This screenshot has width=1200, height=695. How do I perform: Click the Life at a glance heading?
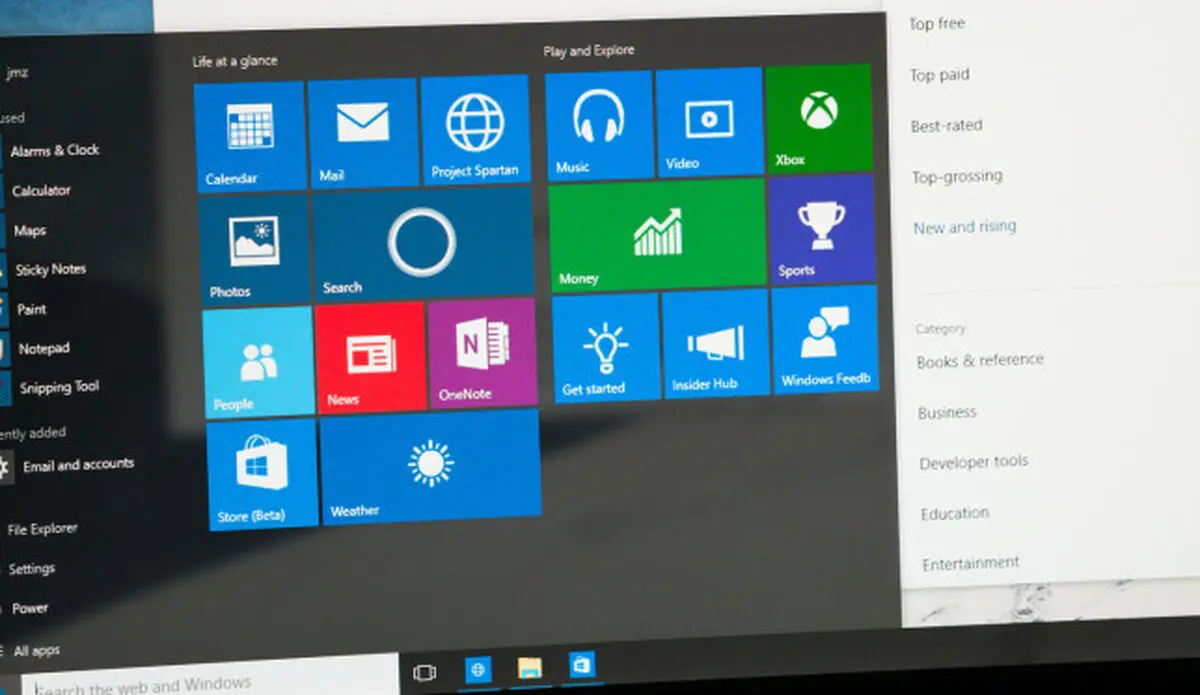pyautogui.click(x=235, y=61)
